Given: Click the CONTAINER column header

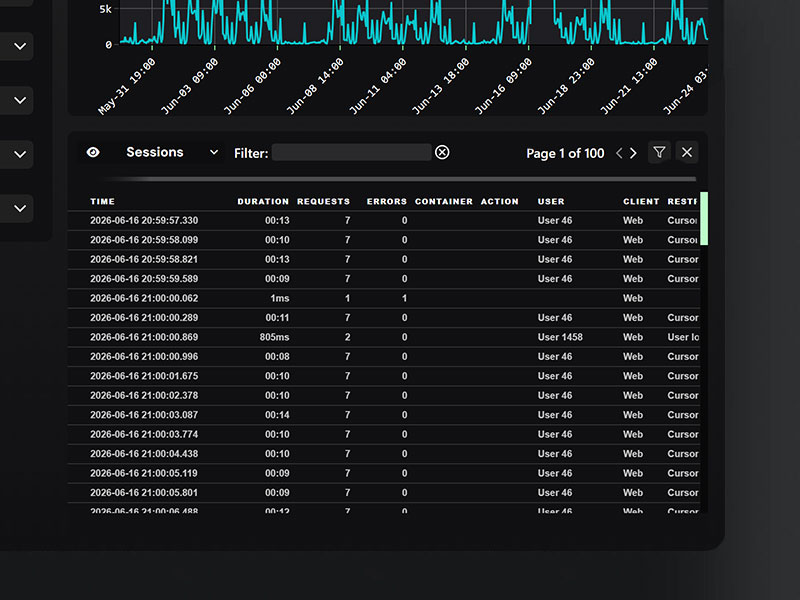Looking at the screenshot, I should pyautogui.click(x=444, y=202).
